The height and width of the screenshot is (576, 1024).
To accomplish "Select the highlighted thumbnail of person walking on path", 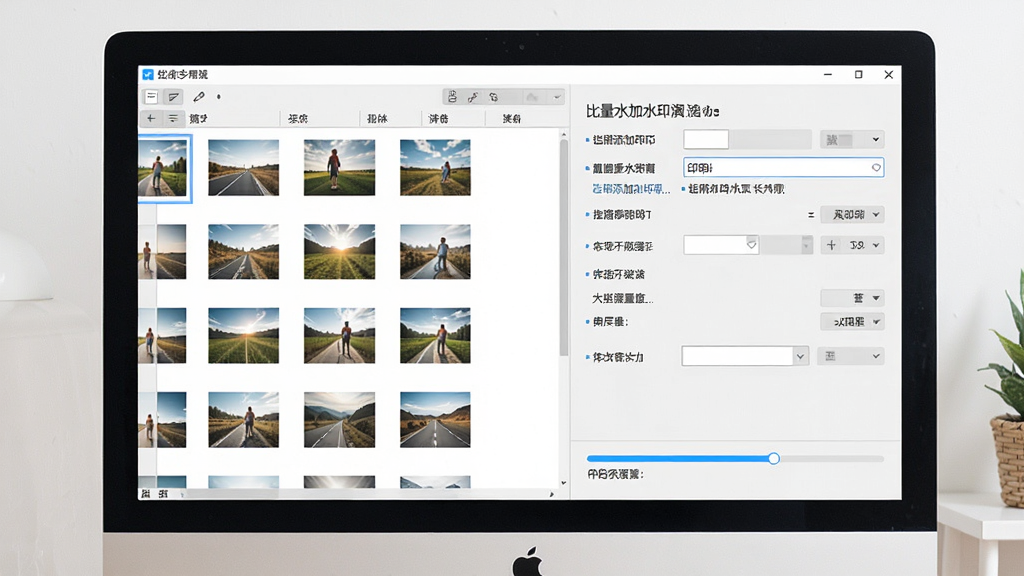I will 164,168.
